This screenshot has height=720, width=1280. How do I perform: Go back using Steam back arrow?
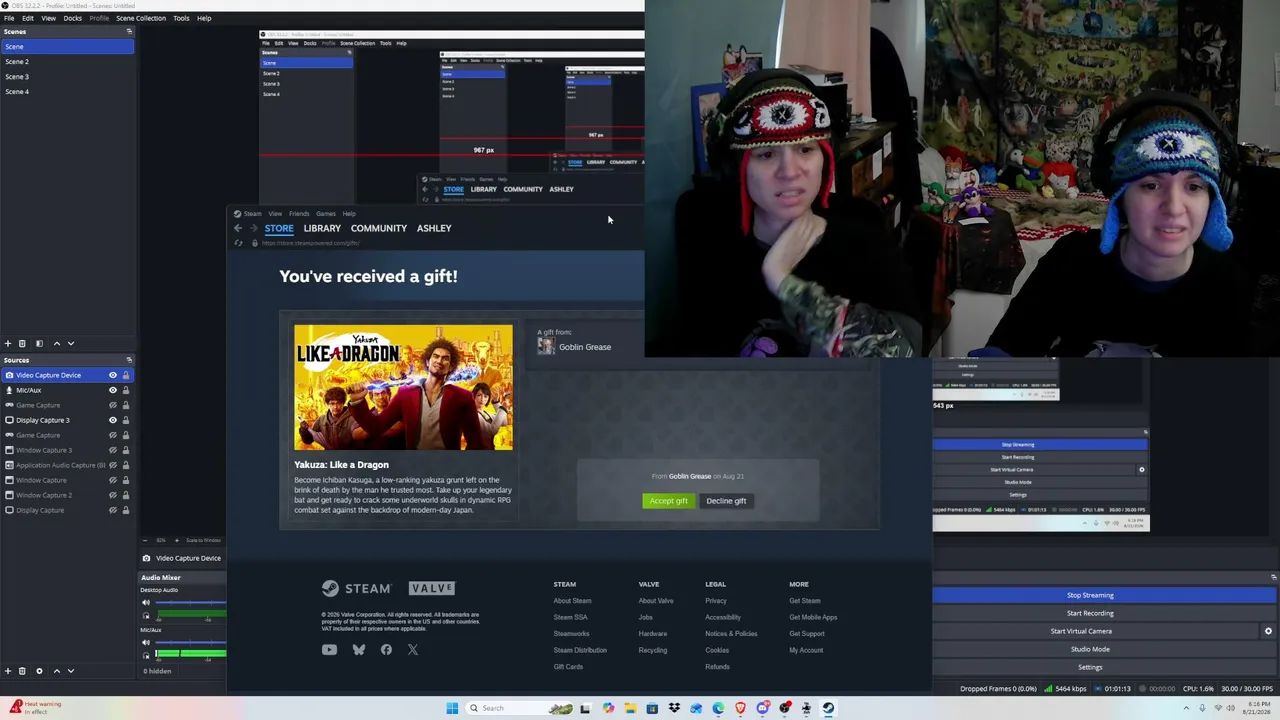pos(238,228)
